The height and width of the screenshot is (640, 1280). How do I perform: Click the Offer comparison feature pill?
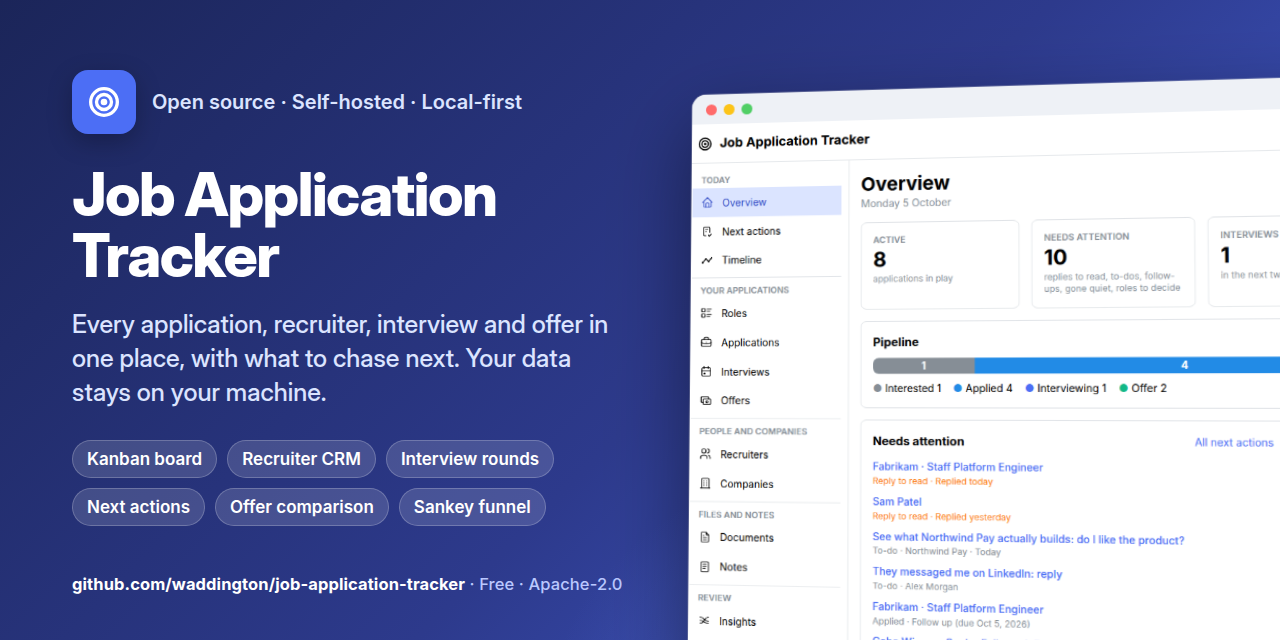click(x=302, y=507)
